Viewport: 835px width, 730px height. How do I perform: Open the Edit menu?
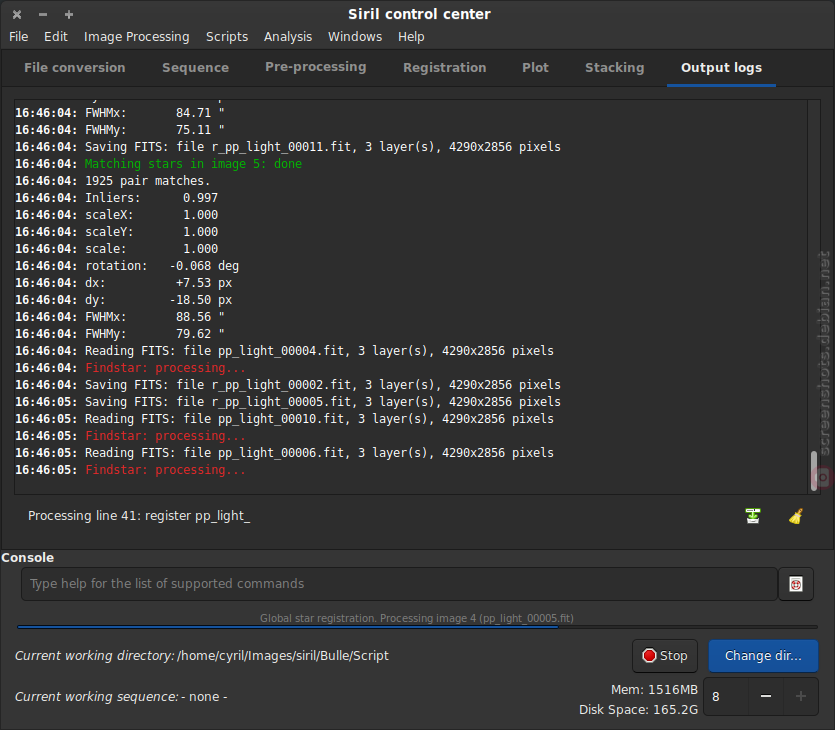[55, 37]
